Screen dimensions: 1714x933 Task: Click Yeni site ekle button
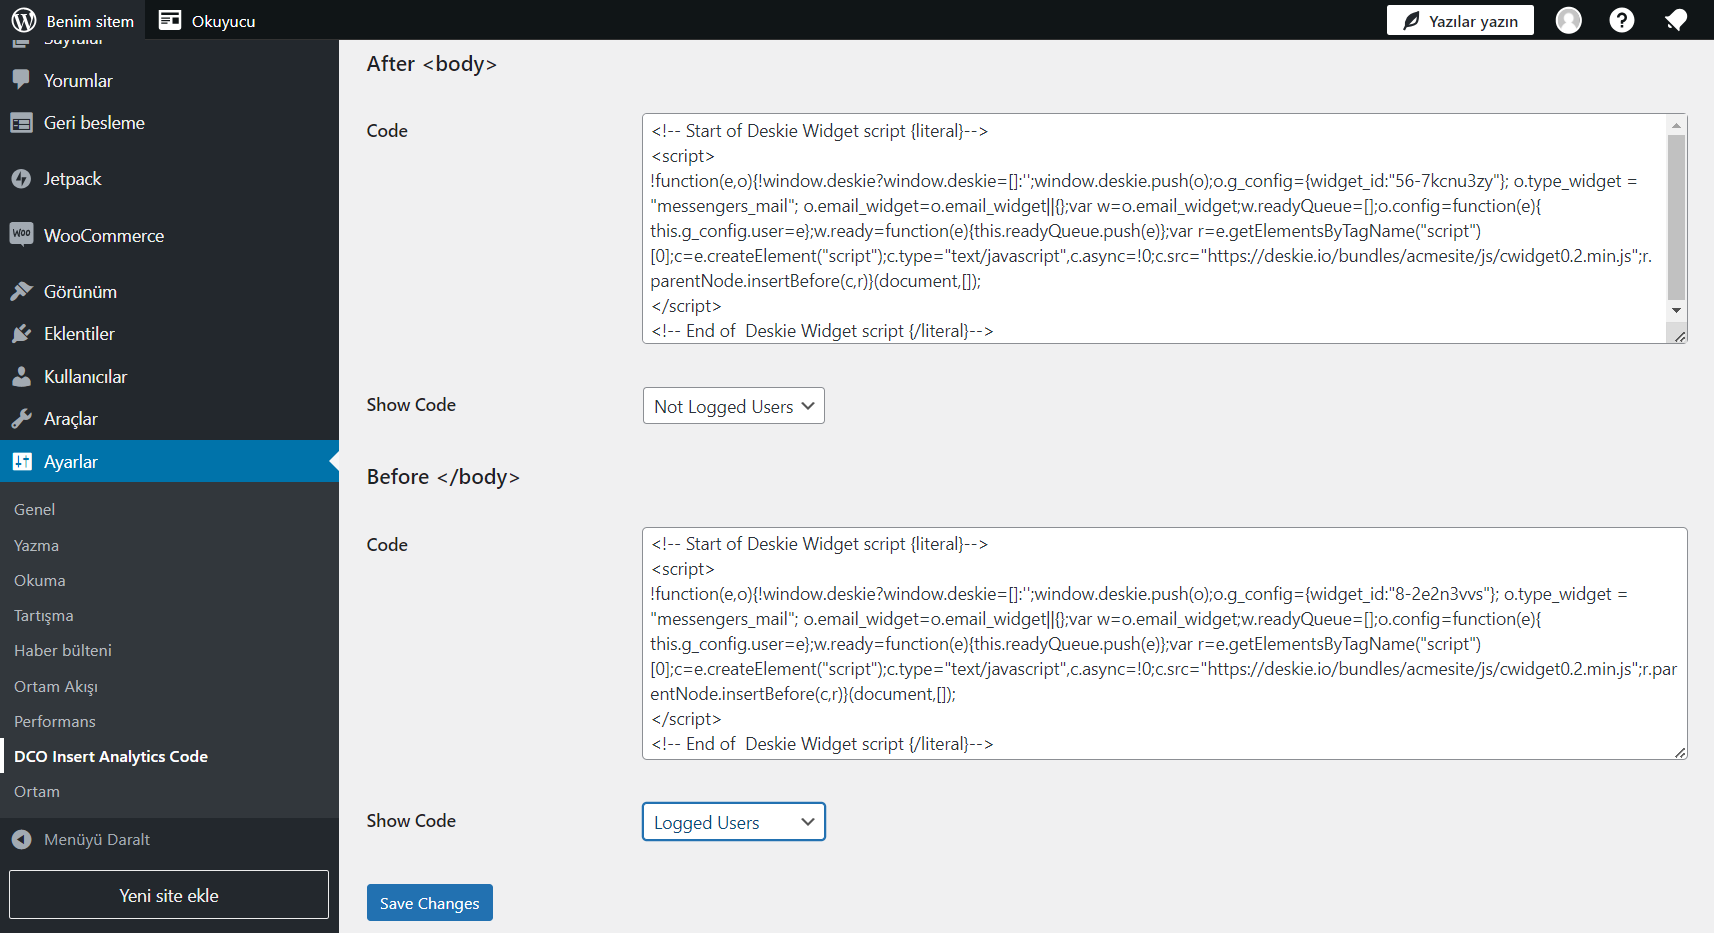click(169, 895)
